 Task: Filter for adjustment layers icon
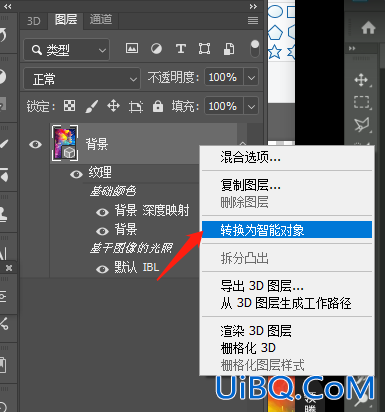[156, 49]
